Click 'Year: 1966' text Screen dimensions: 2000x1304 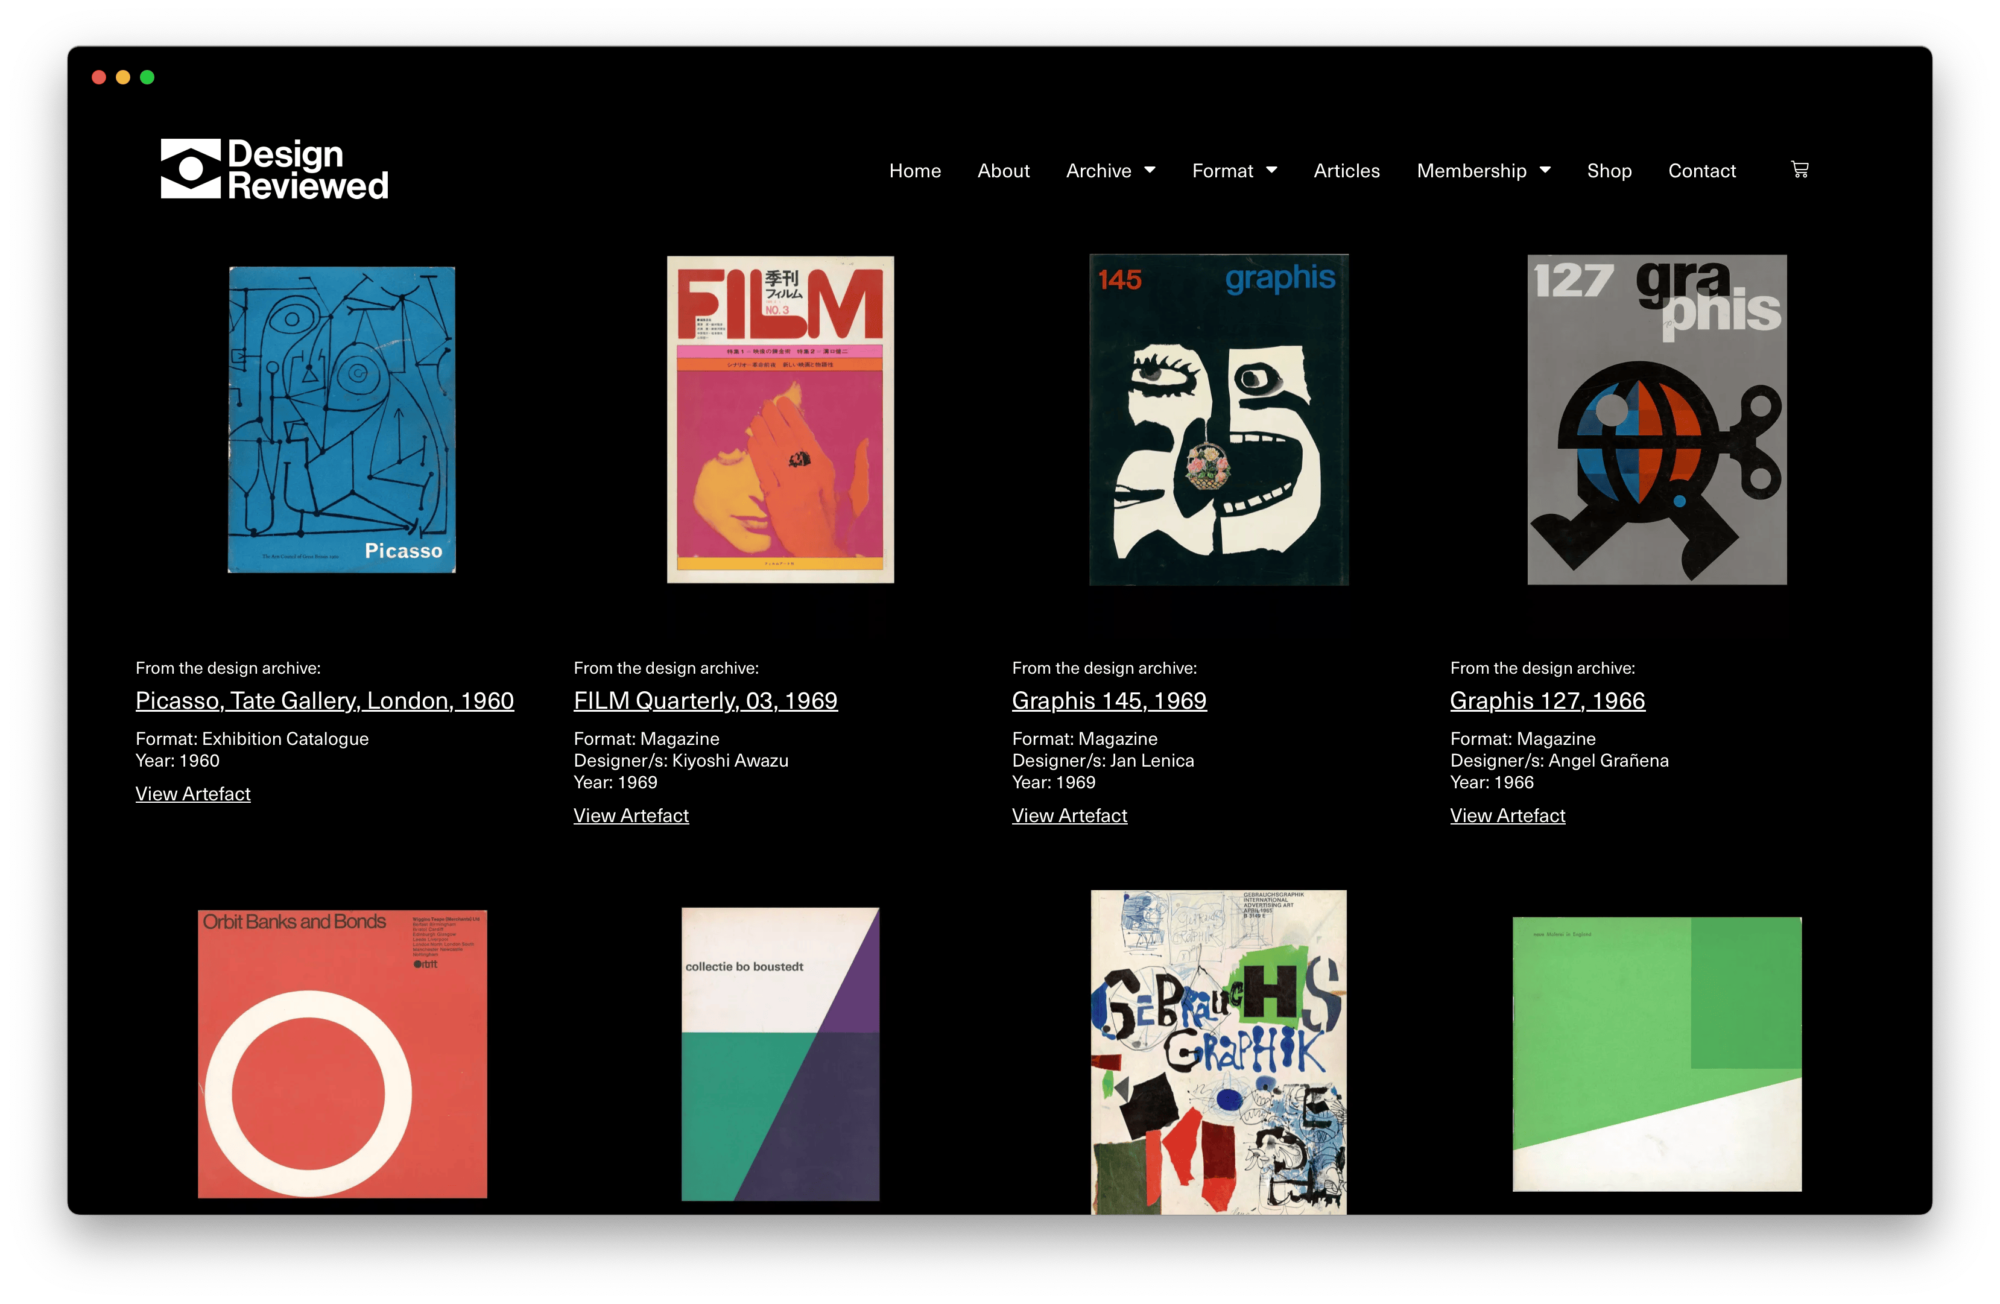tap(1492, 783)
